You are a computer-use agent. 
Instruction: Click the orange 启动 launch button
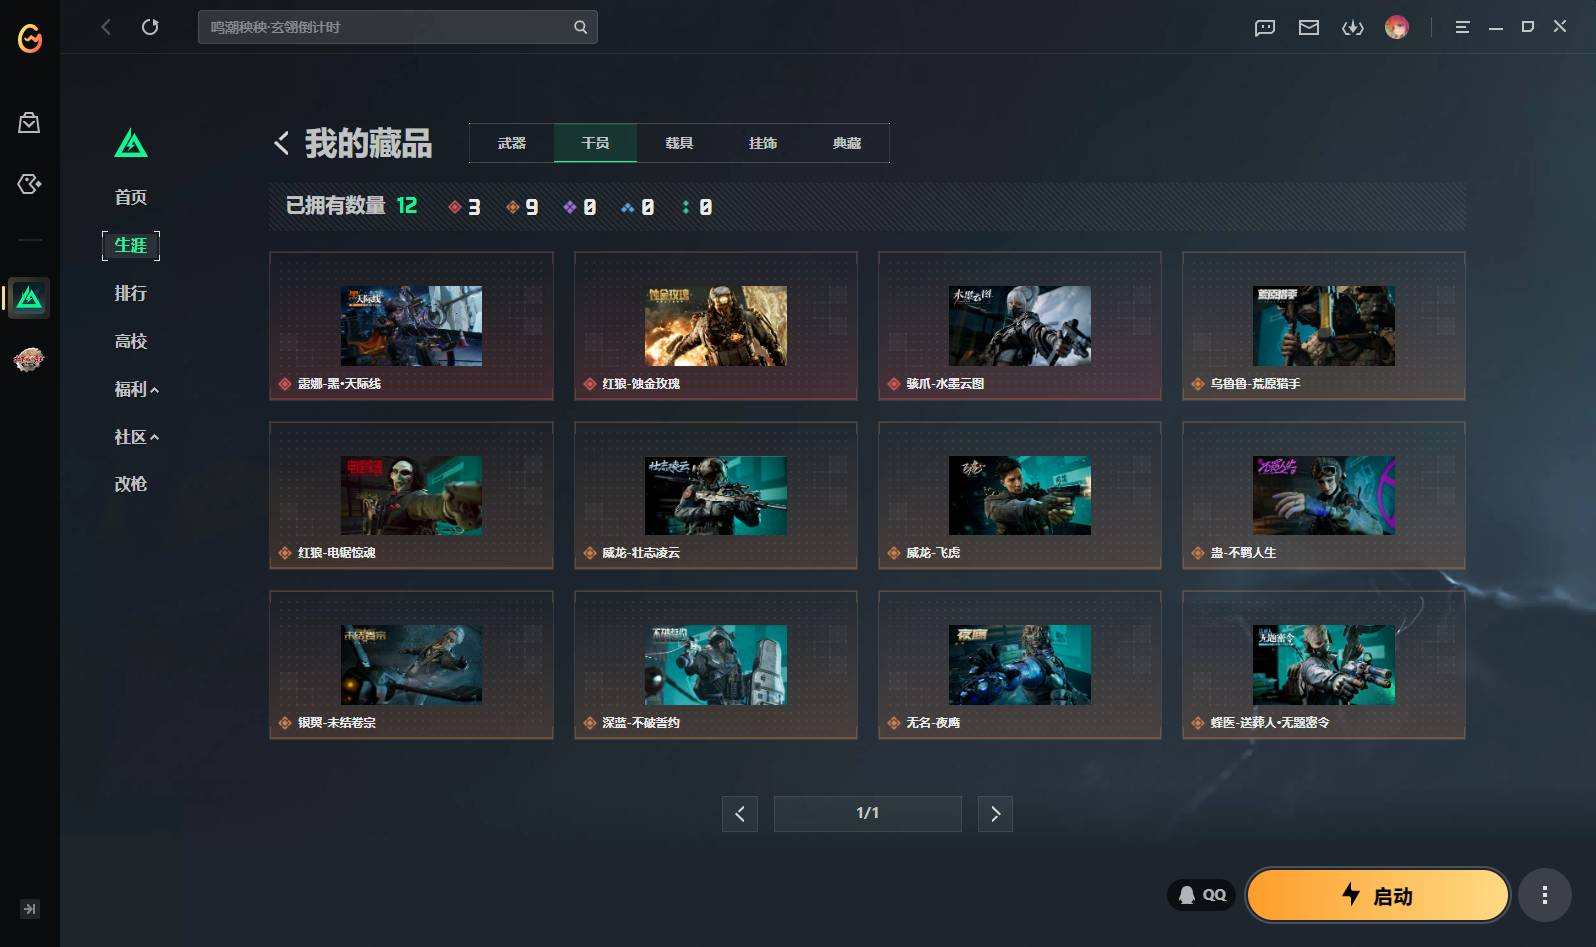[1378, 895]
